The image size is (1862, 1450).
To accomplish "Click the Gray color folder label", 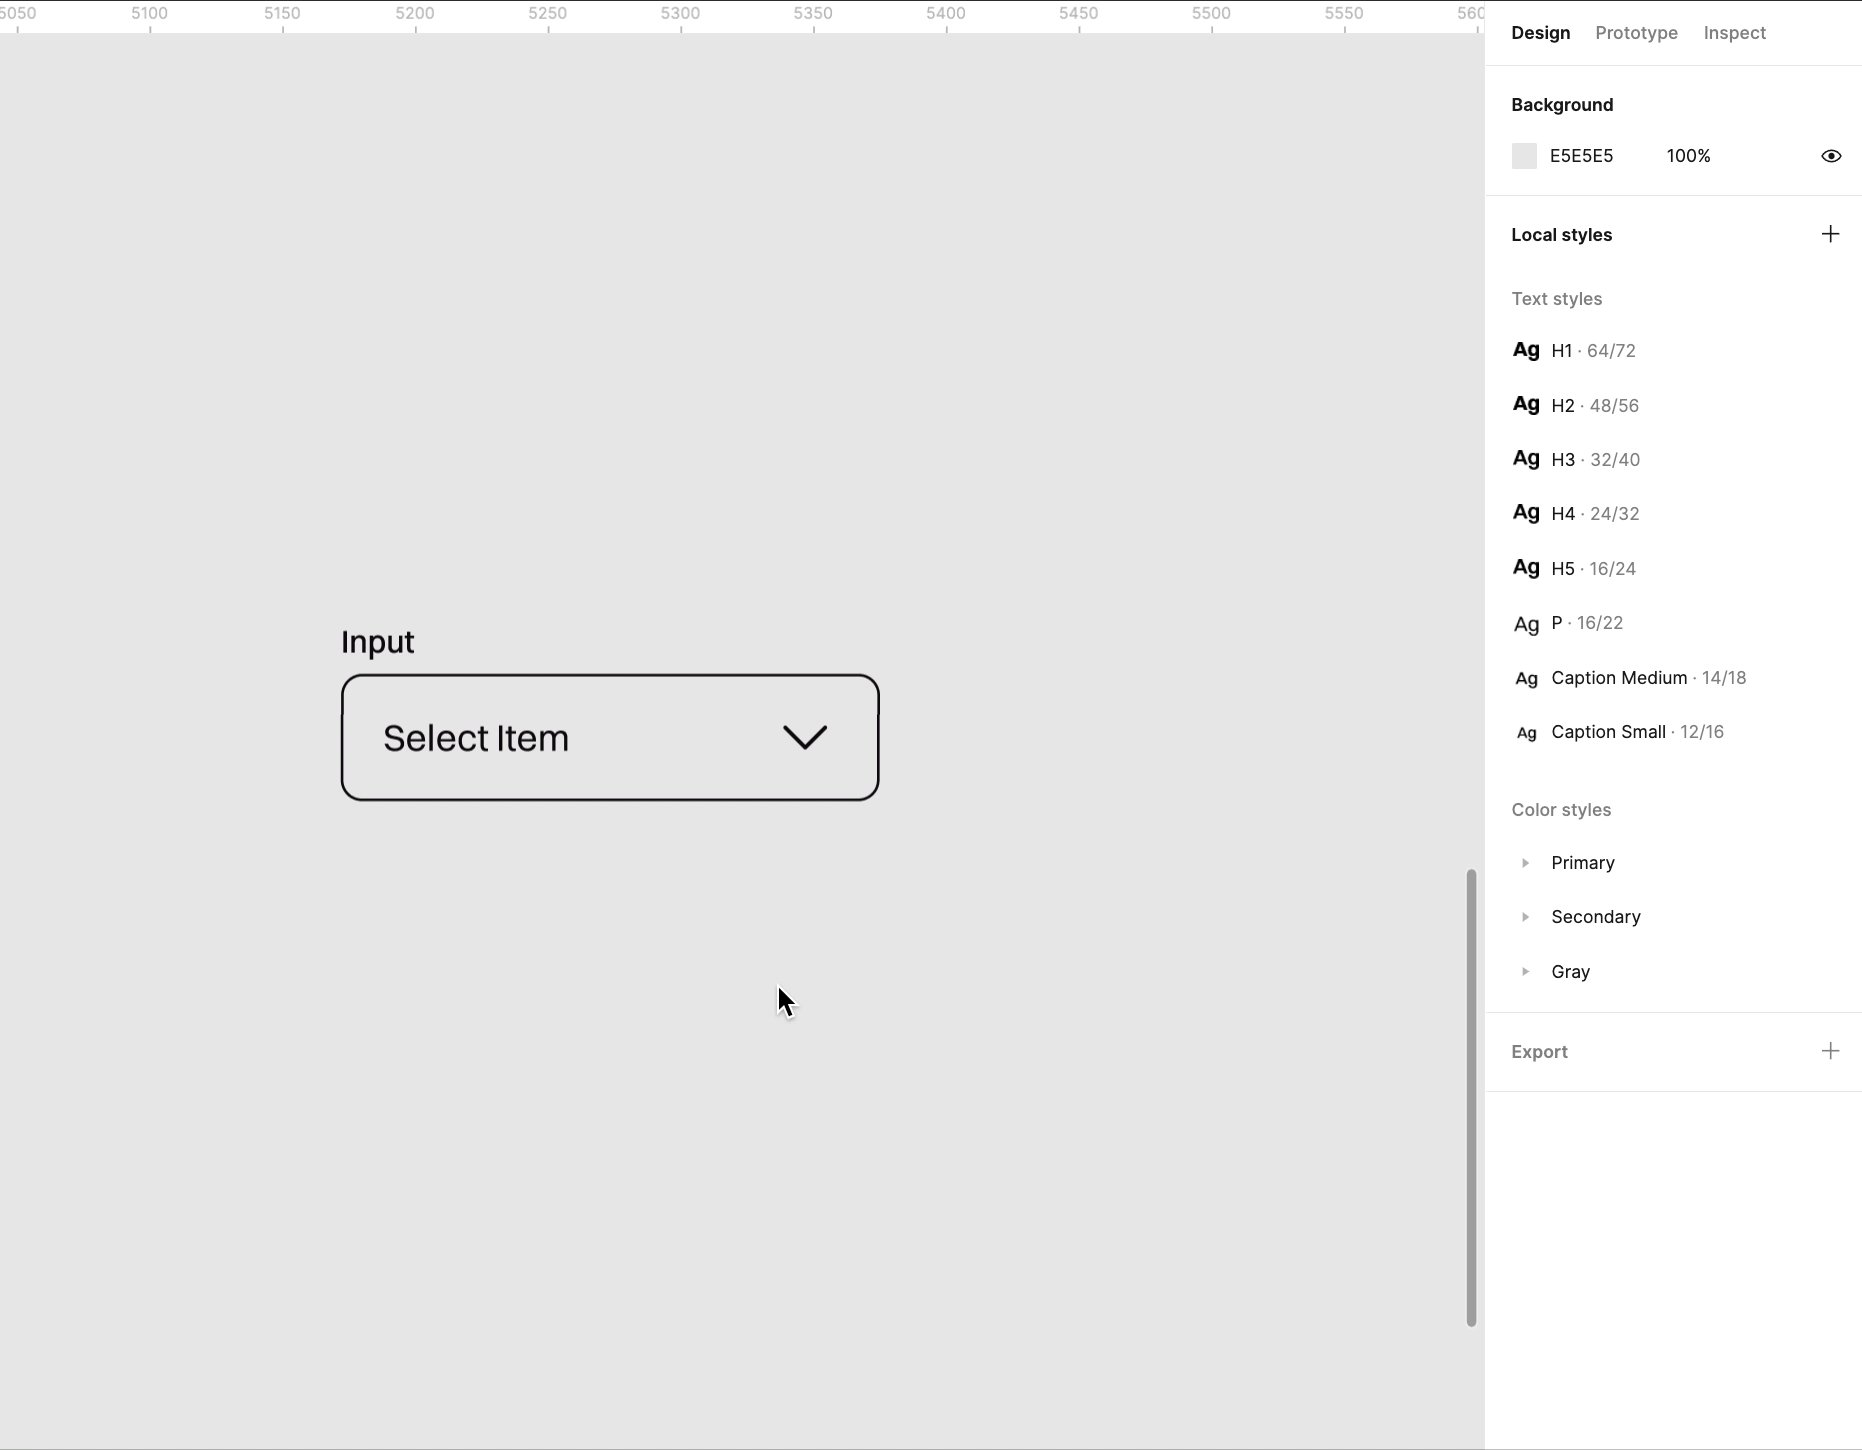I will click(x=1570, y=972).
